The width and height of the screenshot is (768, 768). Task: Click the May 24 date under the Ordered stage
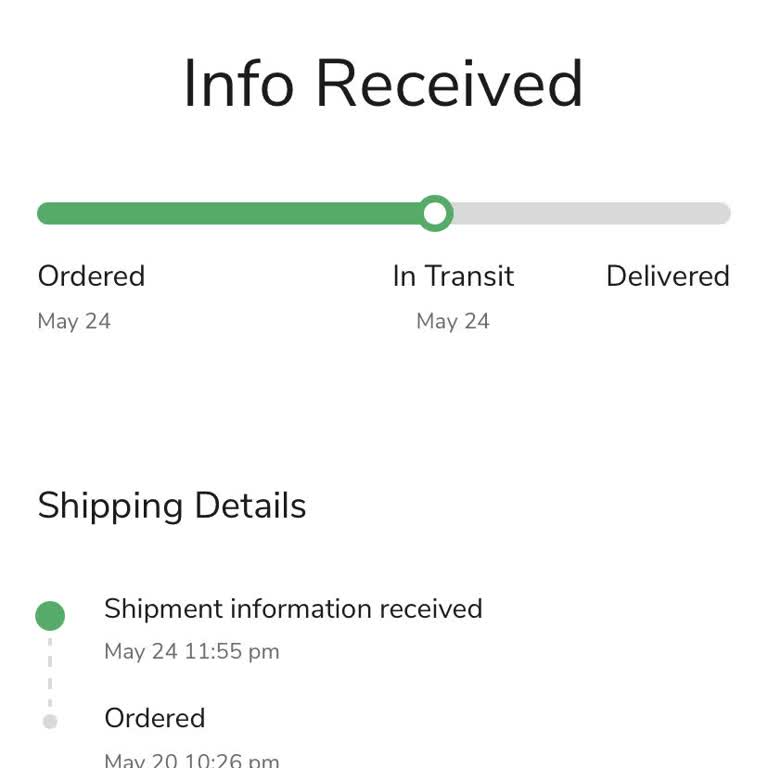coord(74,321)
